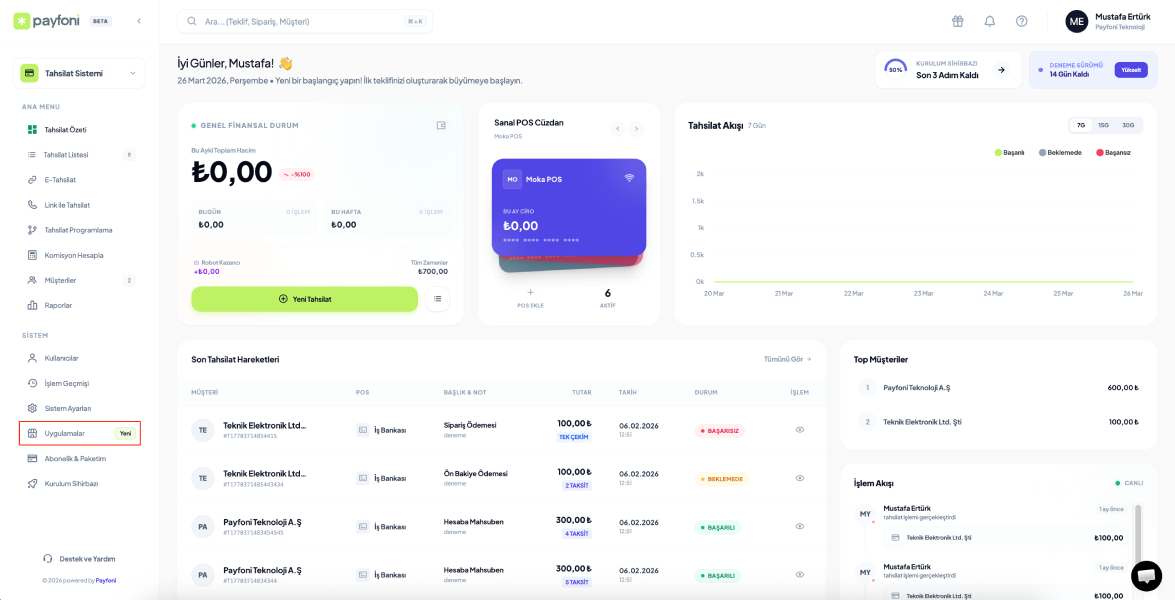Viewport: 1175px width, 600px height.
Task: Click the 50% setup progress ring
Action: pos(895,70)
